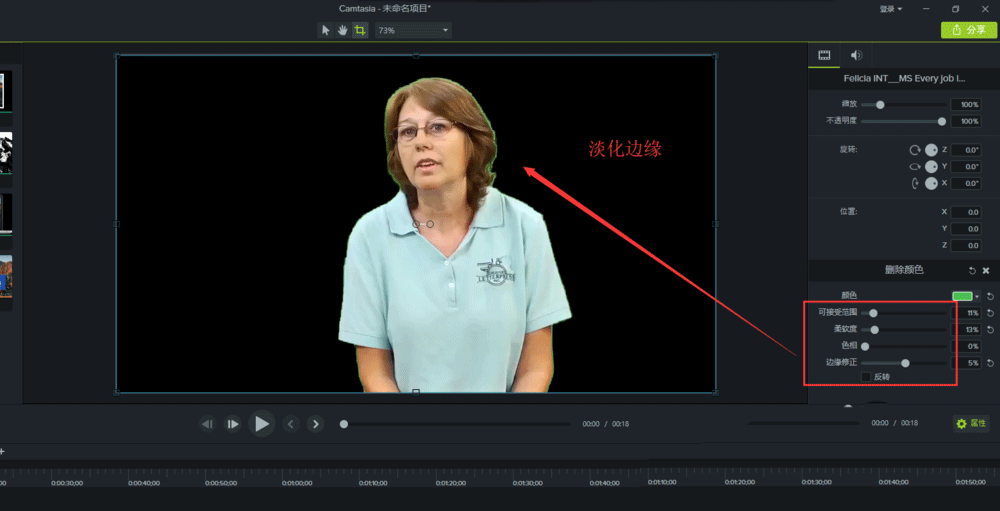Select the fourth media bin thumbnail
The width and height of the screenshot is (1000, 511).
point(6,276)
